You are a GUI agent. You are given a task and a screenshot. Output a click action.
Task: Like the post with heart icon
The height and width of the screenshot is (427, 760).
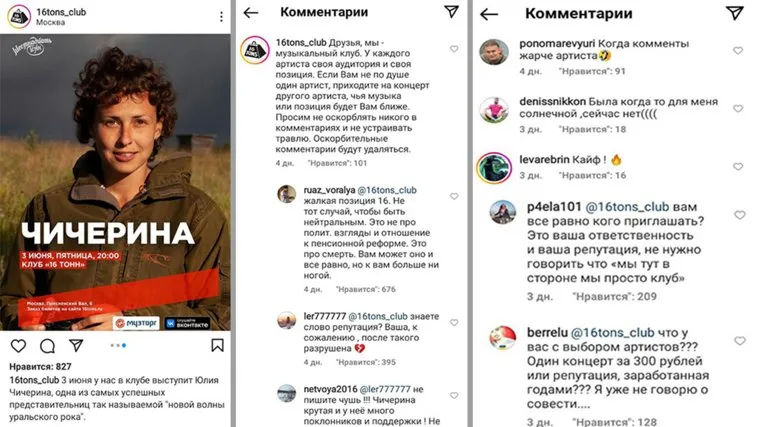18,346
